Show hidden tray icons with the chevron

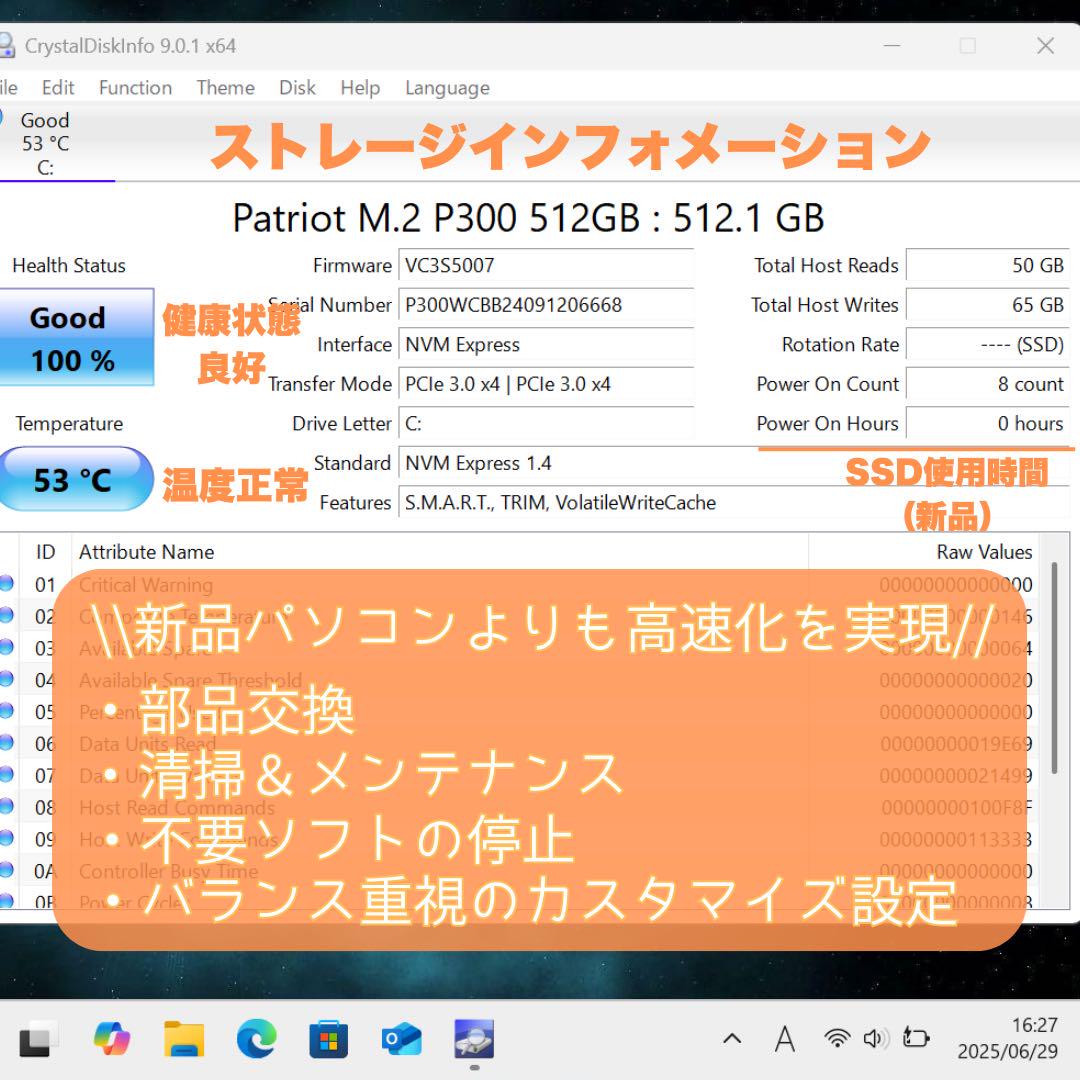pyautogui.click(x=732, y=1038)
